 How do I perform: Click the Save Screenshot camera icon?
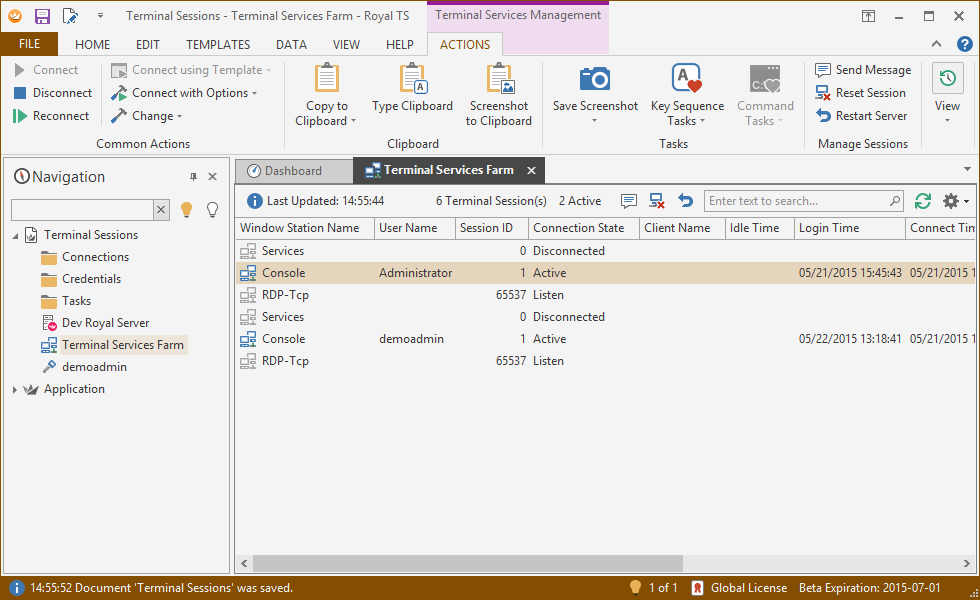(595, 80)
